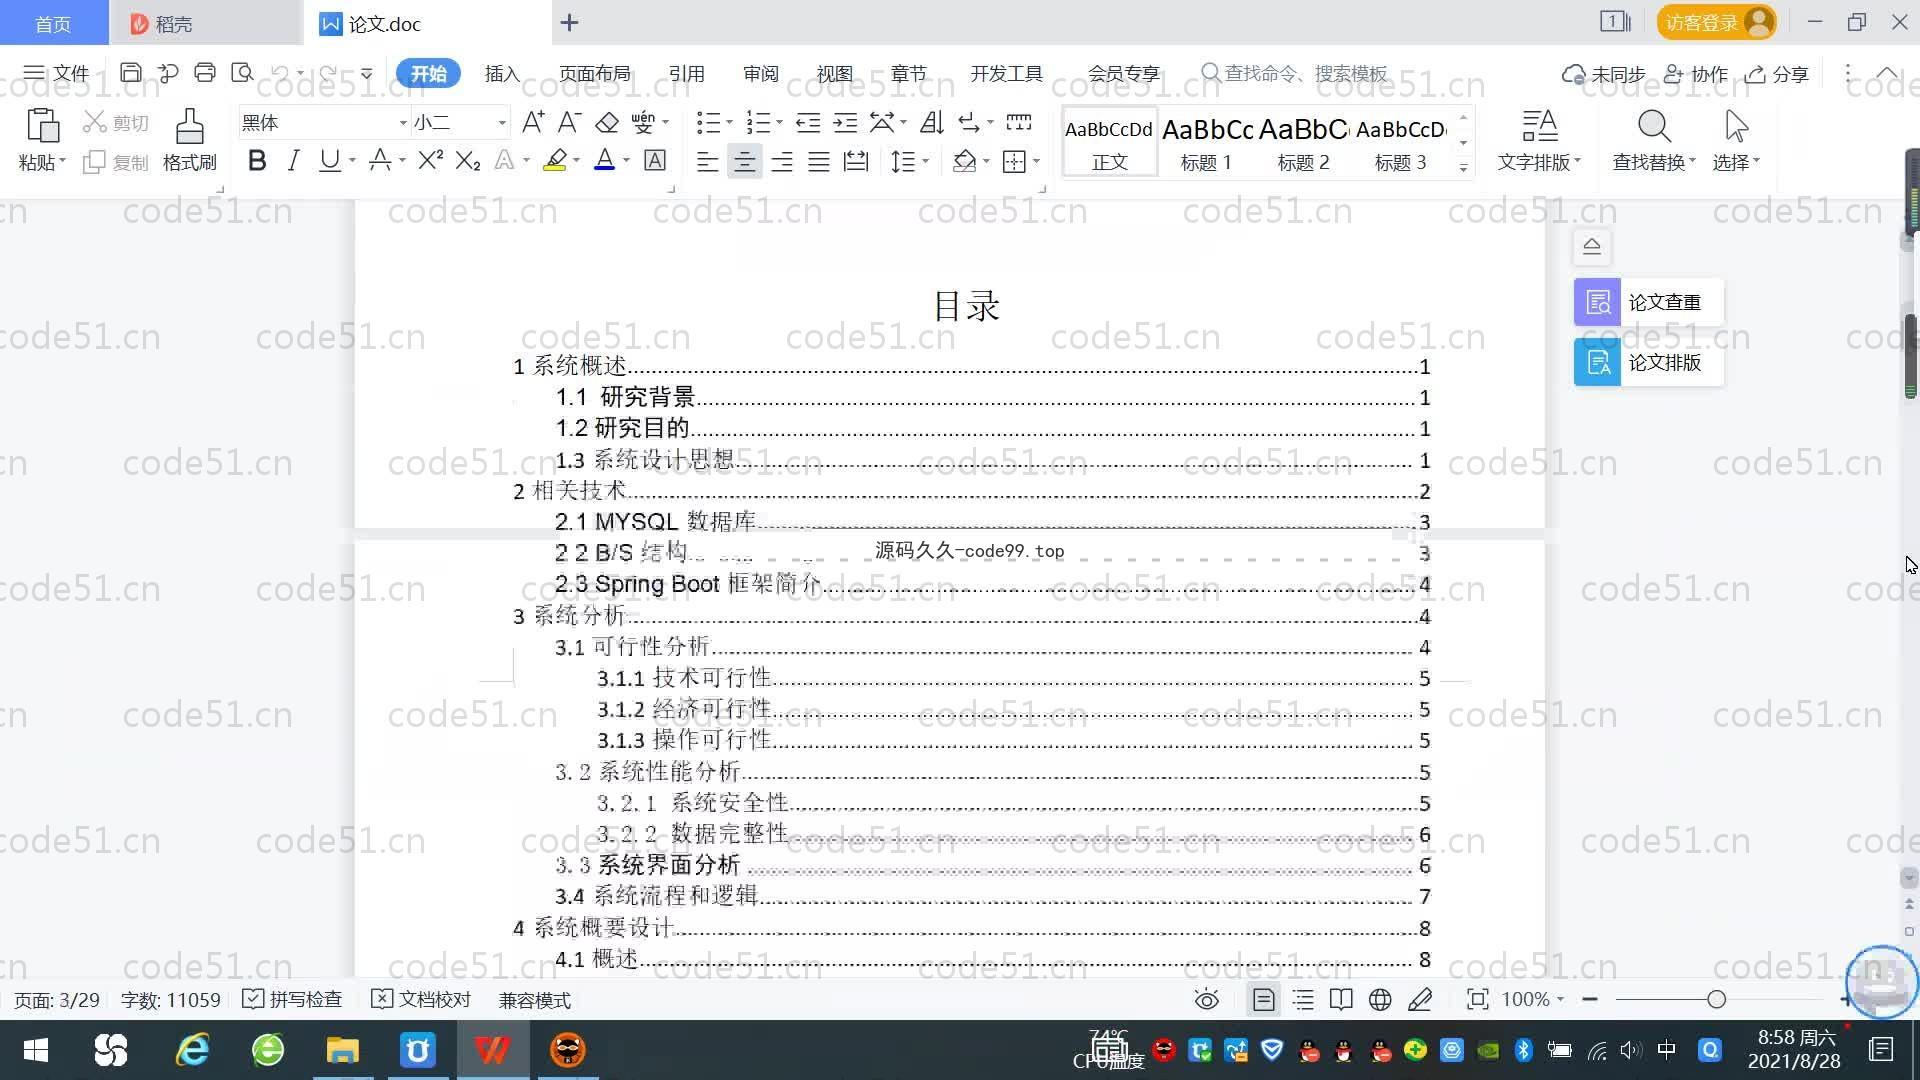The height and width of the screenshot is (1080, 1920).
Task: Toggle bold formatting
Action: tap(257, 161)
